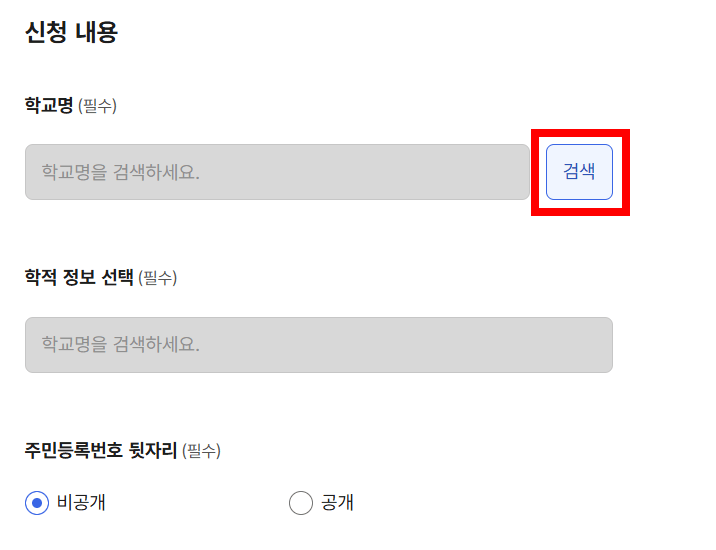
Task: Click the (필수) marker beside 학교명
Action: tap(97, 106)
